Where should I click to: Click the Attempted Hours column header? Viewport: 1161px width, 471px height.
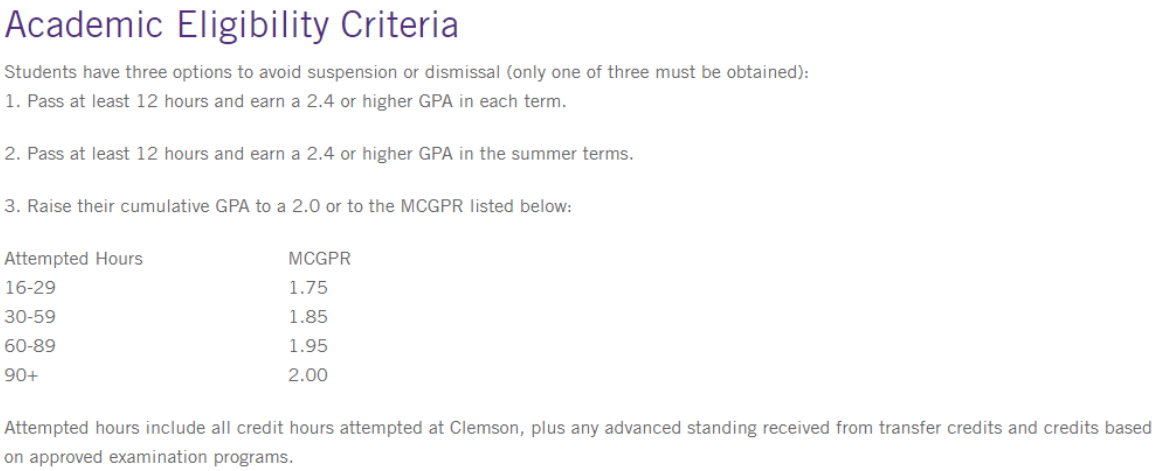(73, 259)
